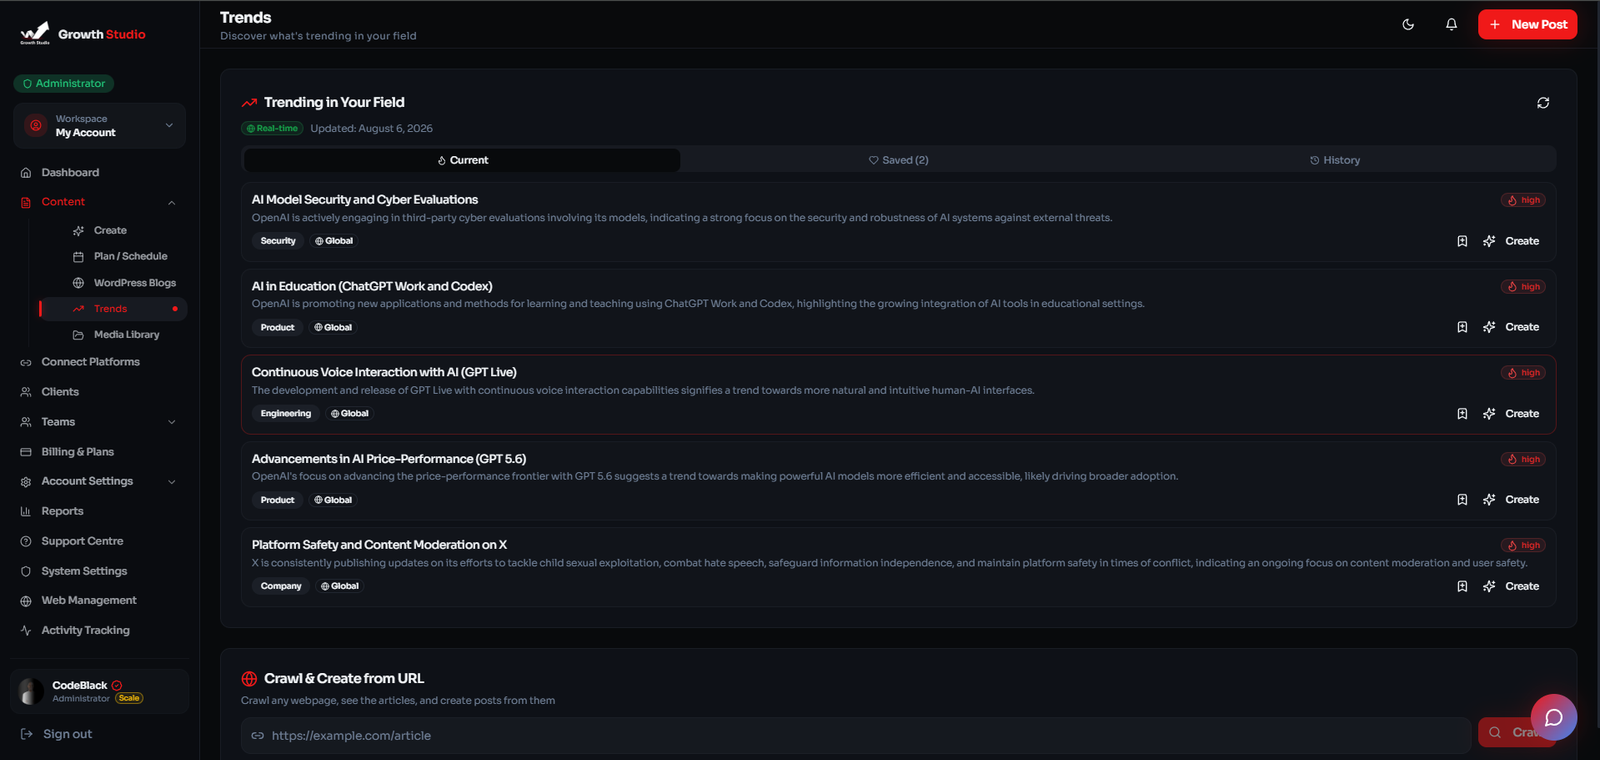Expand the Workspace My Account dropdown

tap(100, 126)
